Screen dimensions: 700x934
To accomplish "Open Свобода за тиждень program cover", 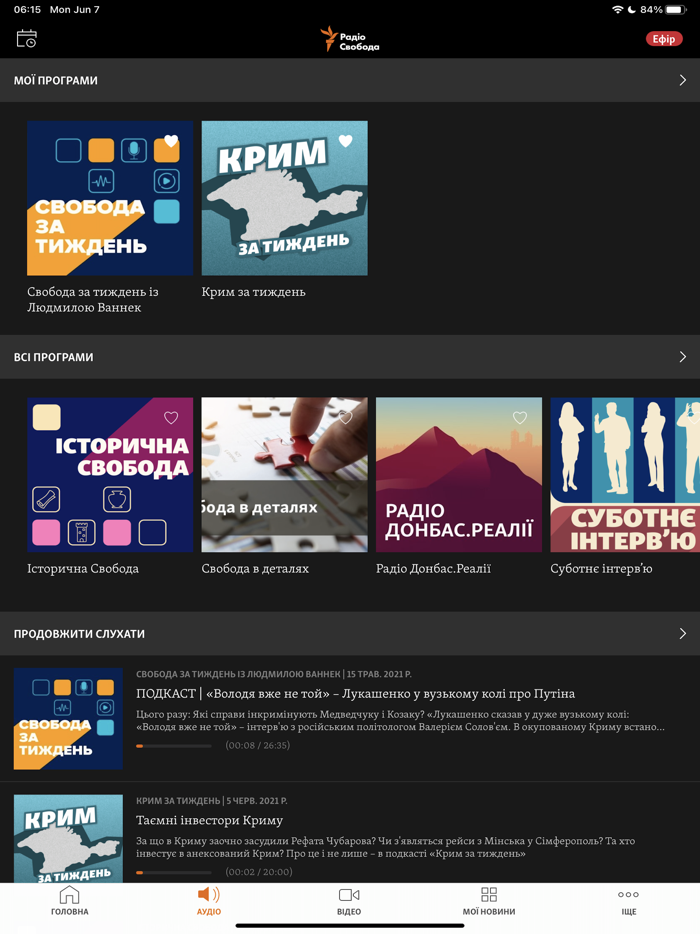I will pyautogui.click(x=110, y=198).
